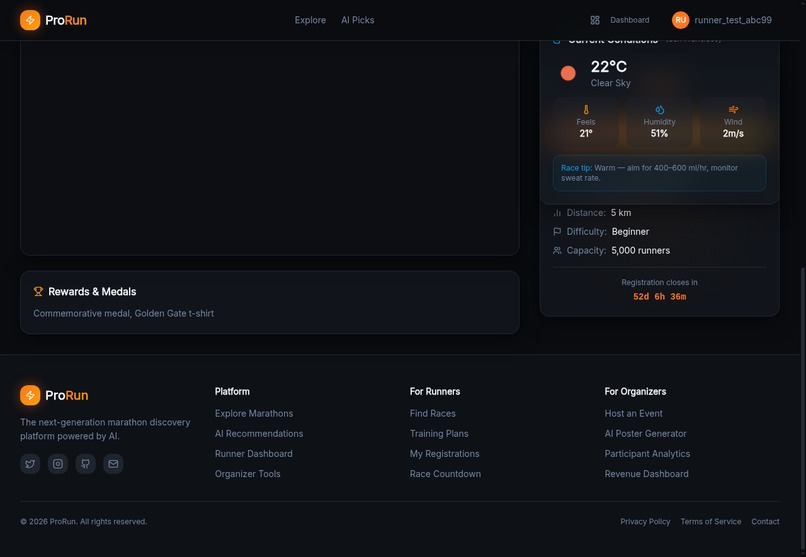Click the RU user avatar
Viewport: 806px width, 557px height.
(x=680, y=20)
